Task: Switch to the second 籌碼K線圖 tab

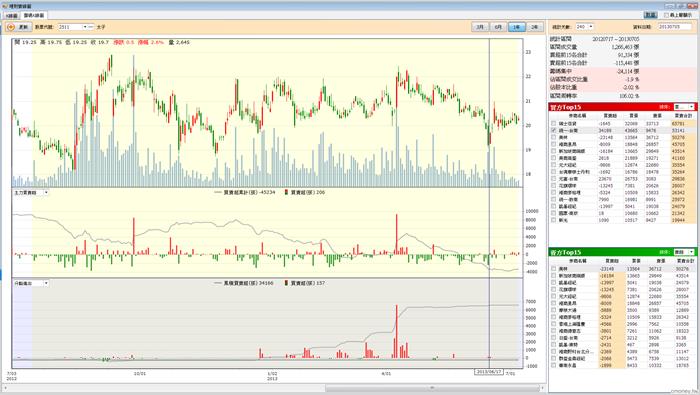Action: (34, 16)
